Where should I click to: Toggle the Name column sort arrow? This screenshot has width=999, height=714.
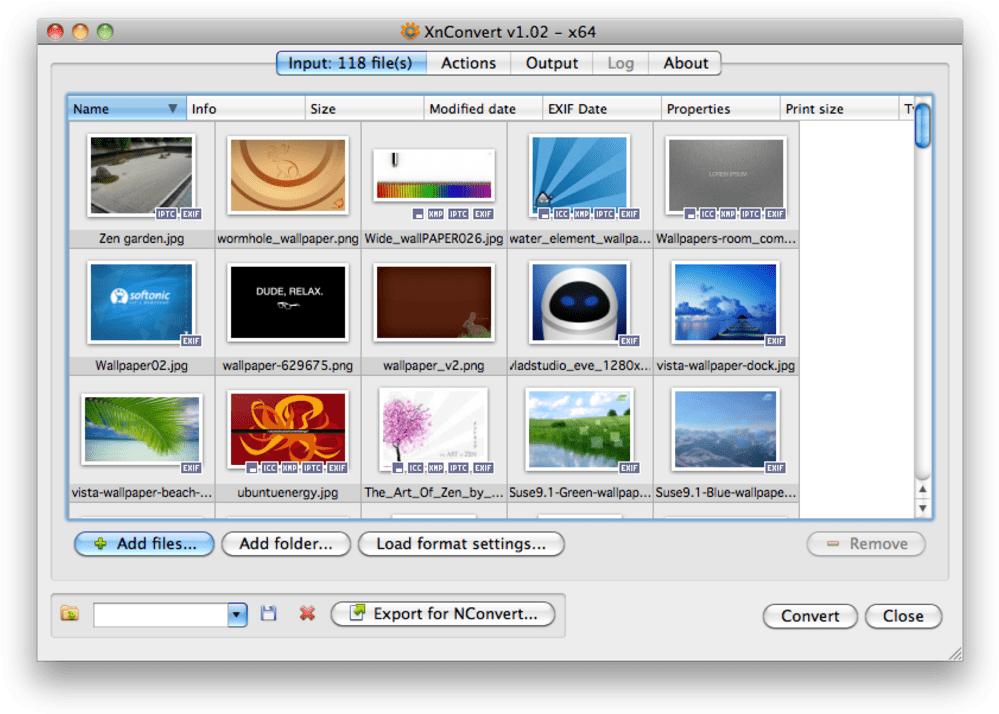point(173,108)
